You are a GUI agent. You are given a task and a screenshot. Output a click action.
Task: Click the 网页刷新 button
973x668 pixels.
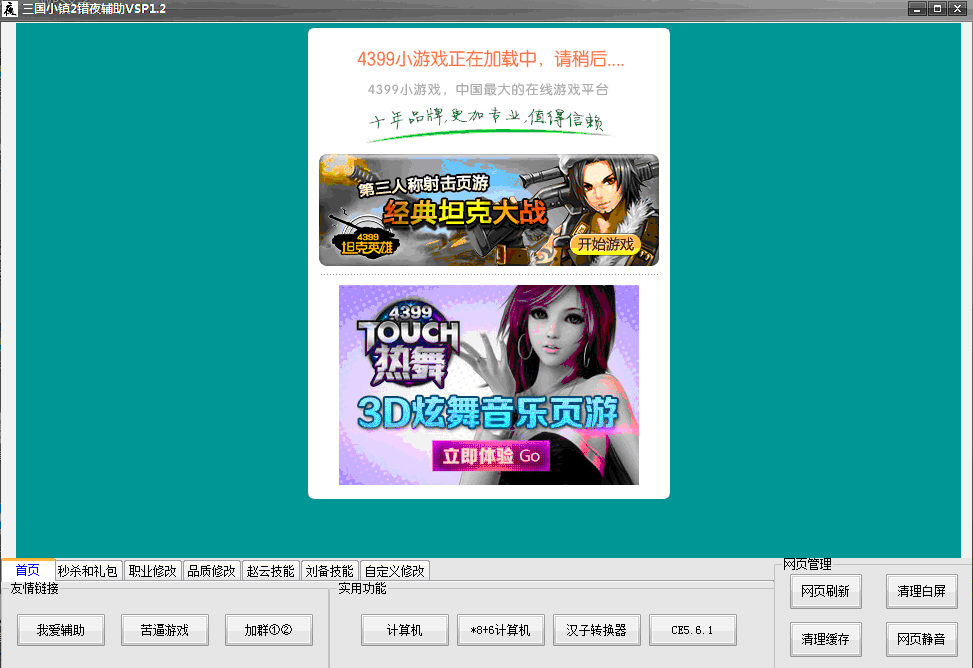[x=825, y=591]
